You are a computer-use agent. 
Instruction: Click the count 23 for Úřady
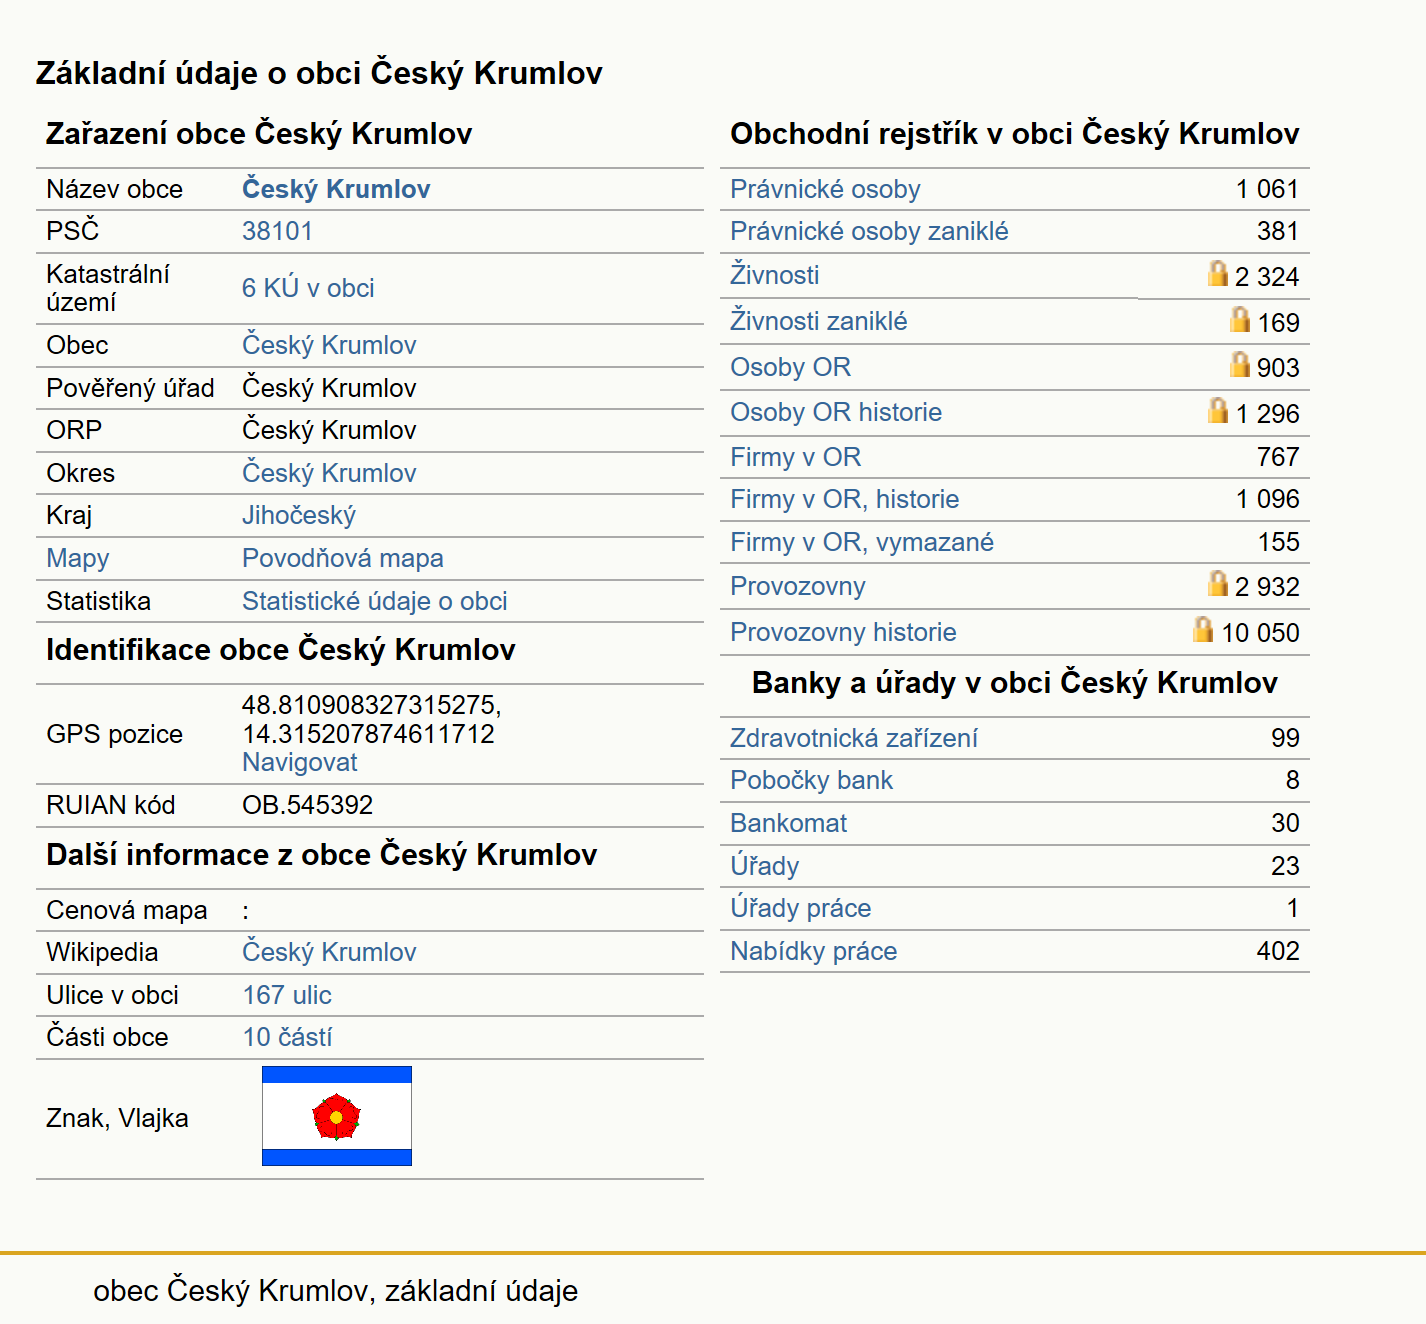point(1285,866)
